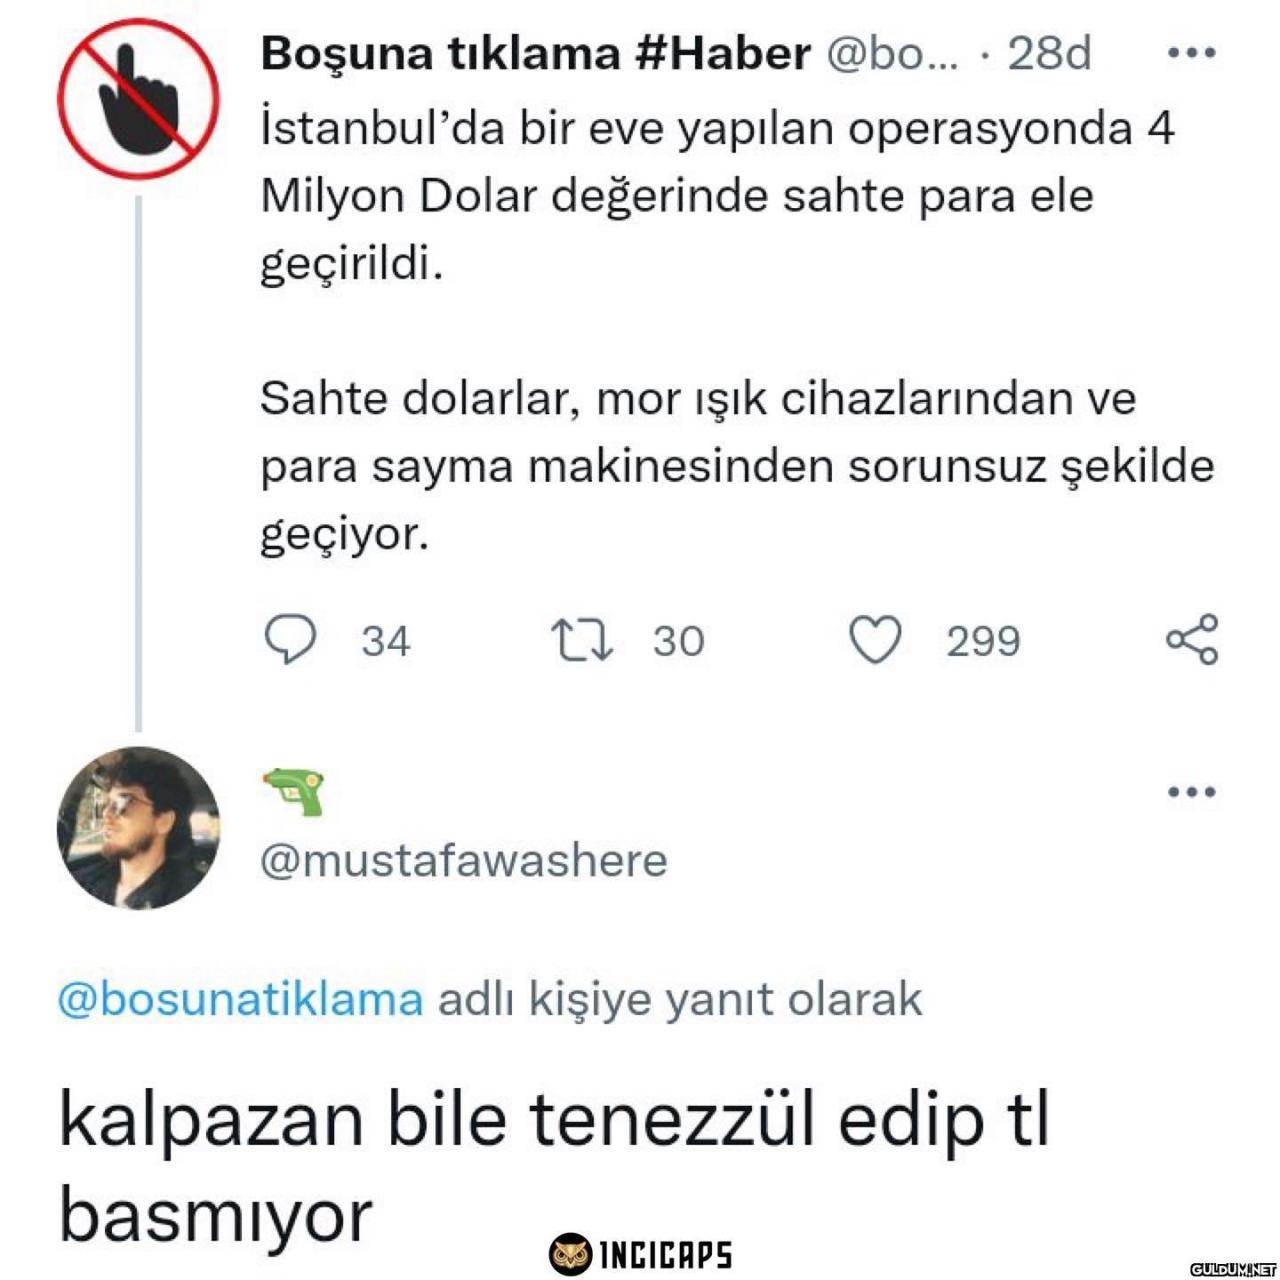Image resolution: width=1280 pixels, height=1280 pixels.
Task: Open the @bosunatiklama mention link
Action: pyautogui.click(x=240, y=999)
